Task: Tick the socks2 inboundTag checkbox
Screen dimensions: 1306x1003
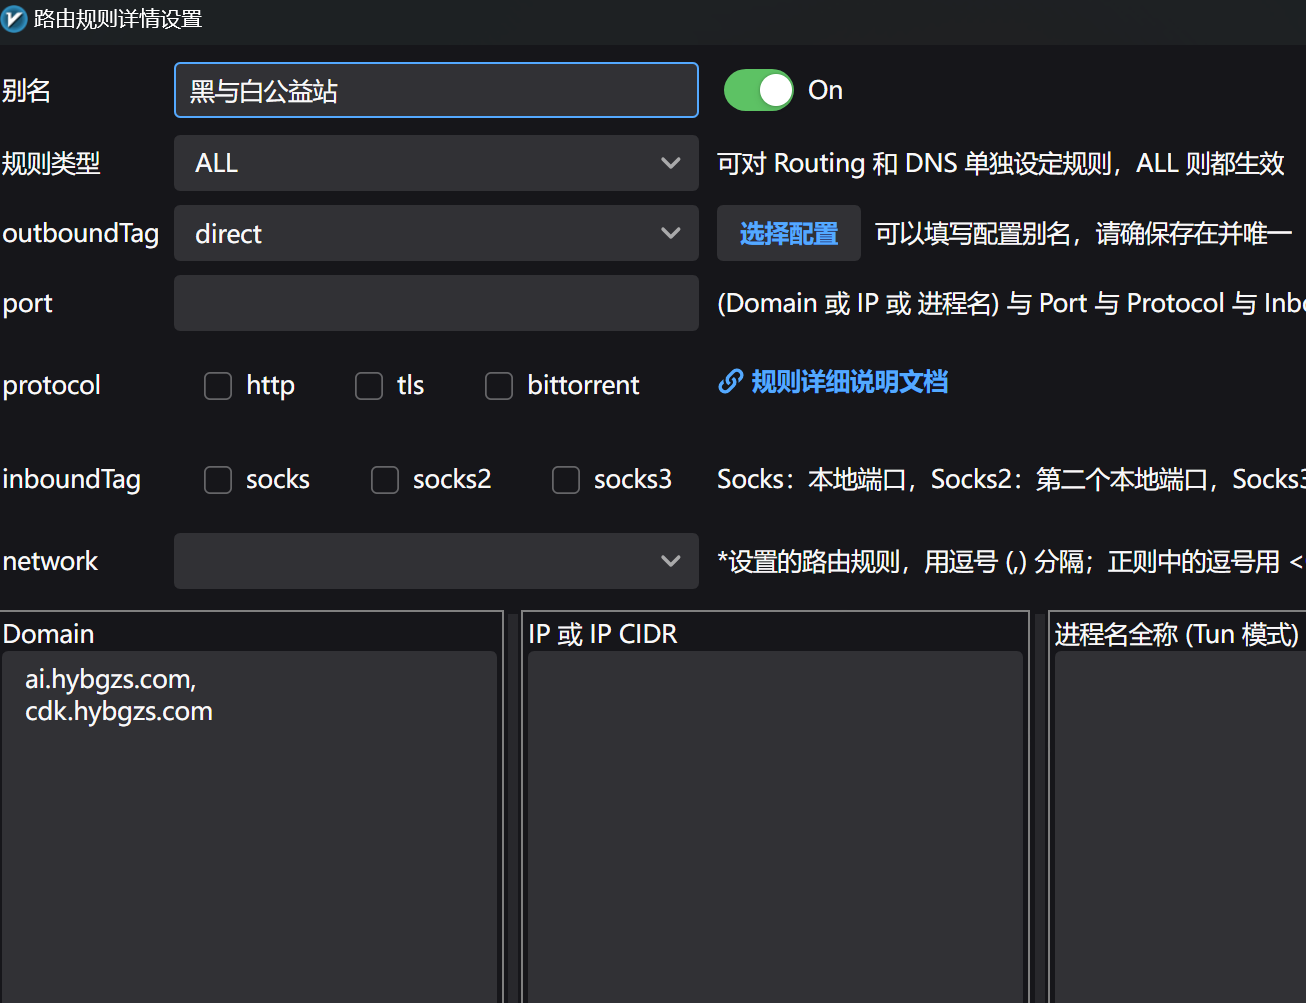Action: pyautogui.click(x=385, y=480)
